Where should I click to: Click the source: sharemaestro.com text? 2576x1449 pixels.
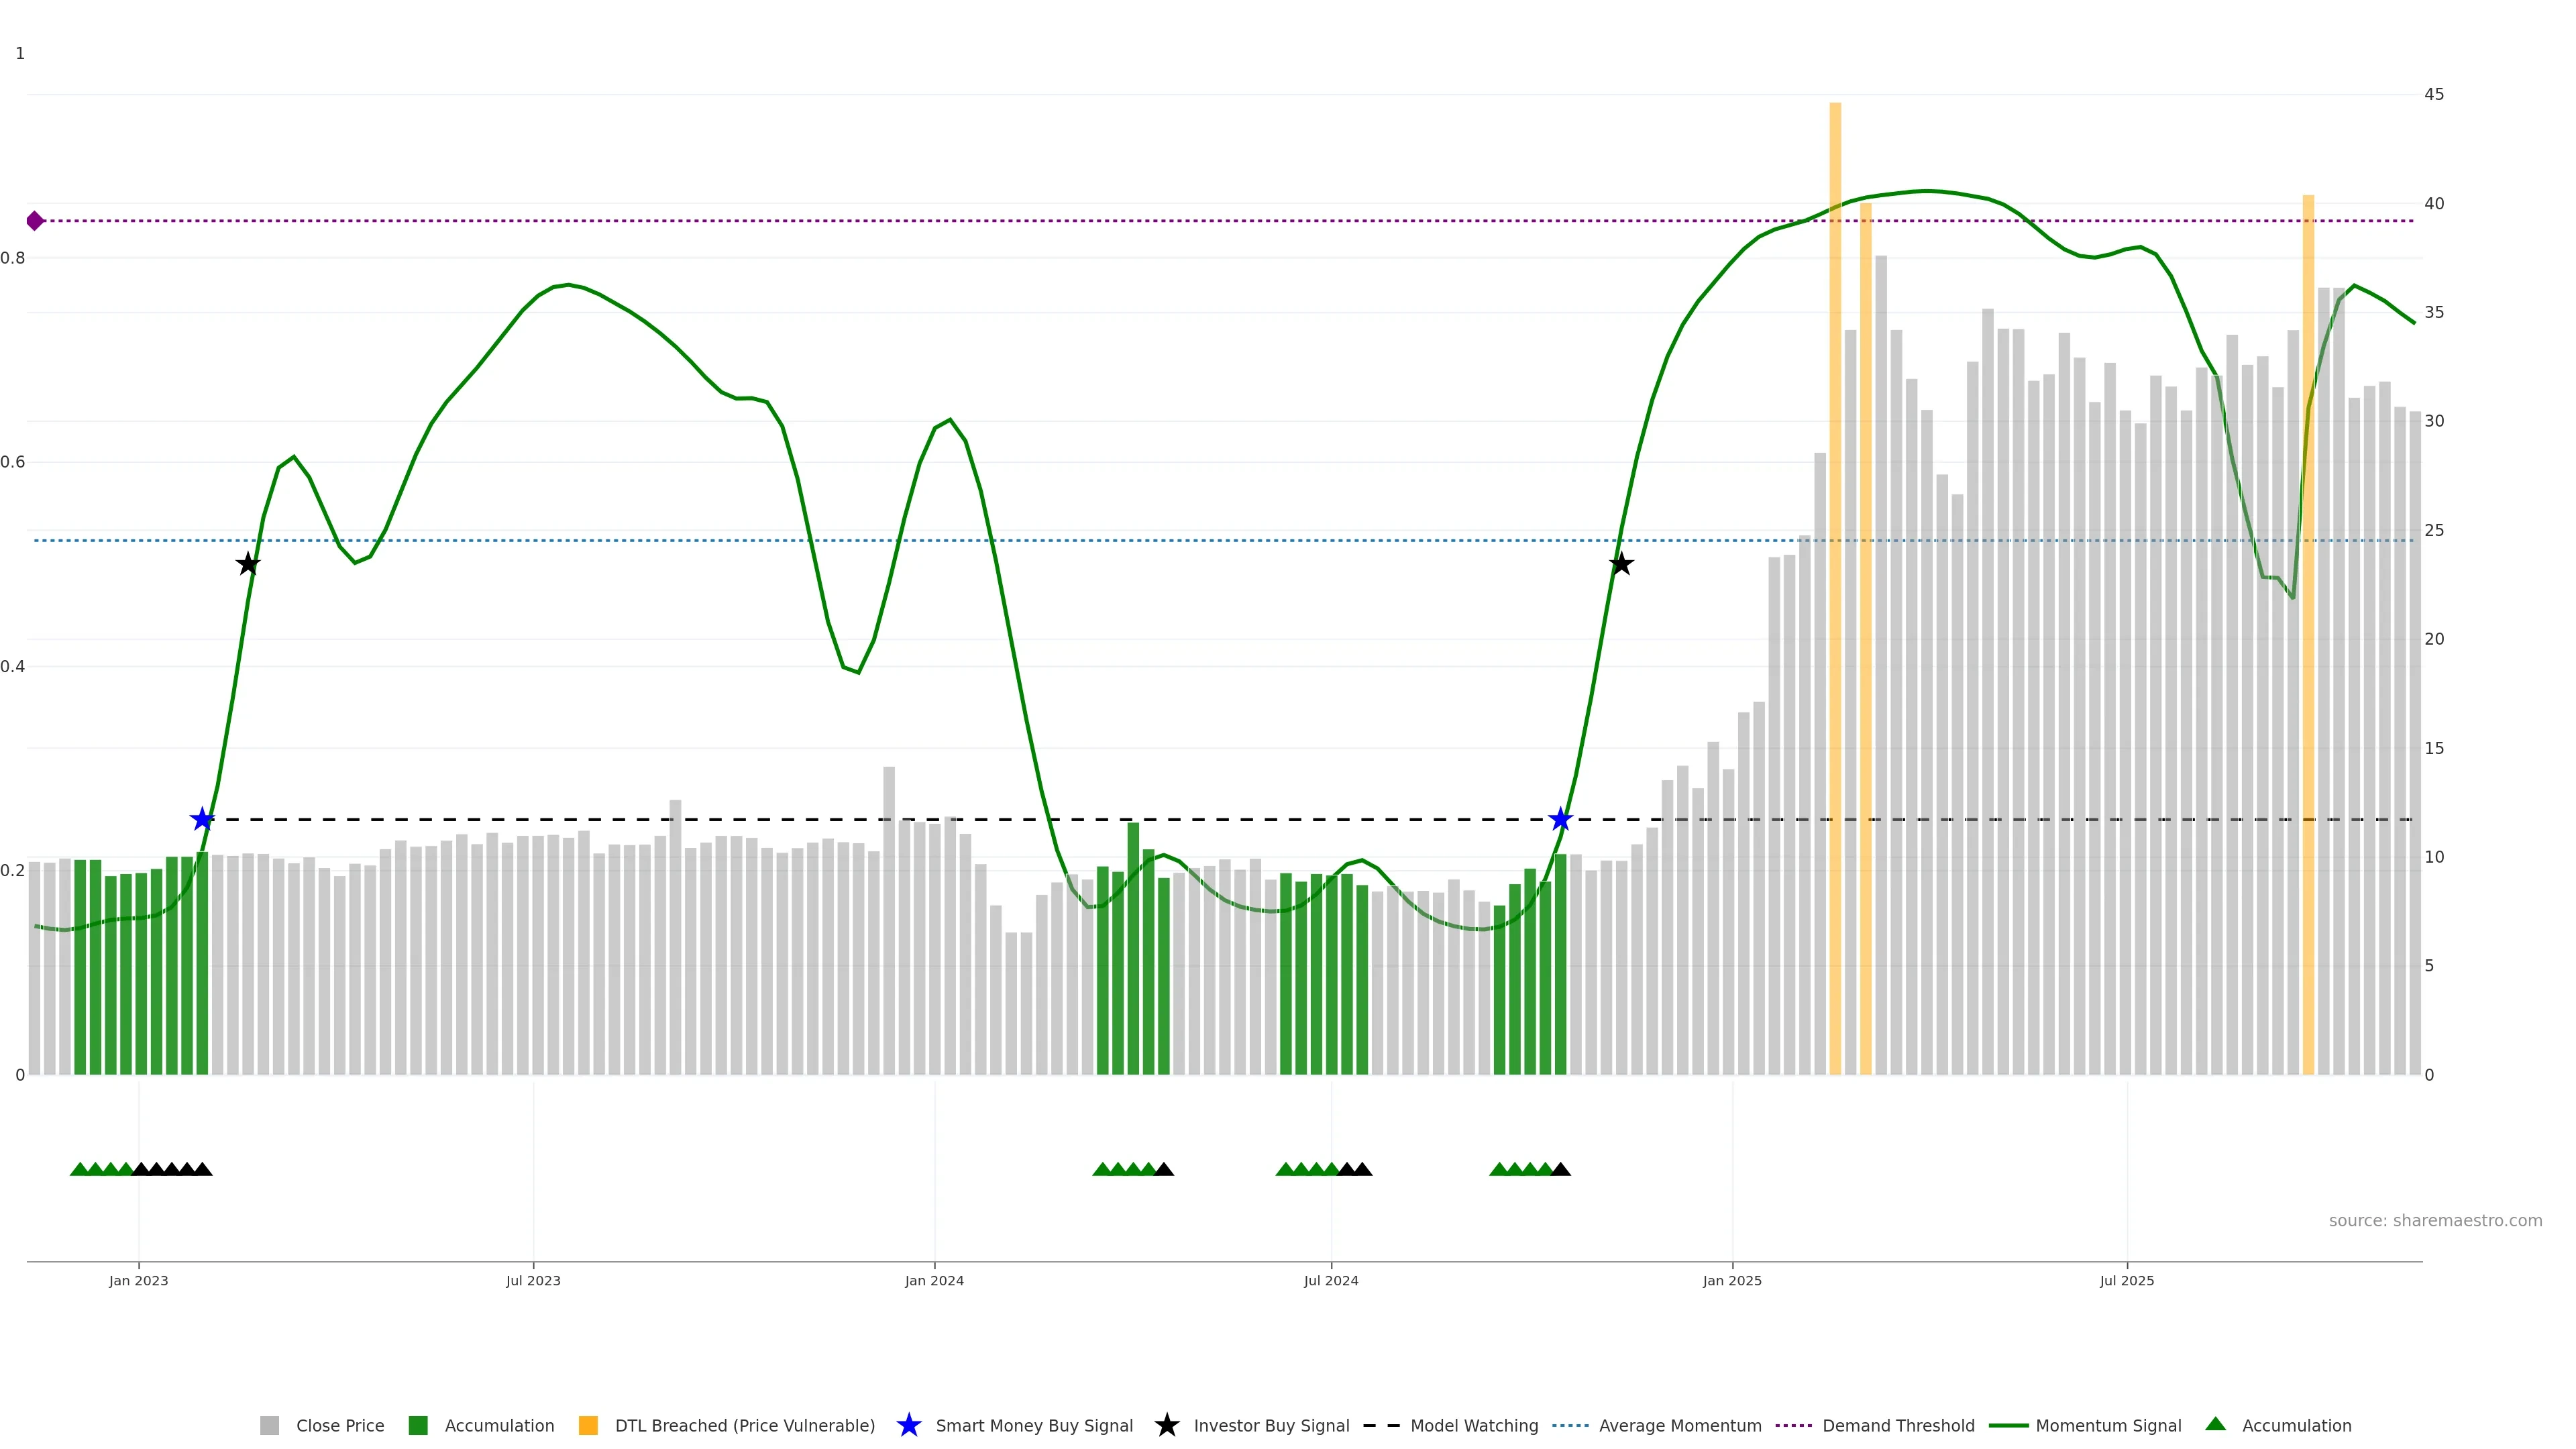[2435, 1220]
